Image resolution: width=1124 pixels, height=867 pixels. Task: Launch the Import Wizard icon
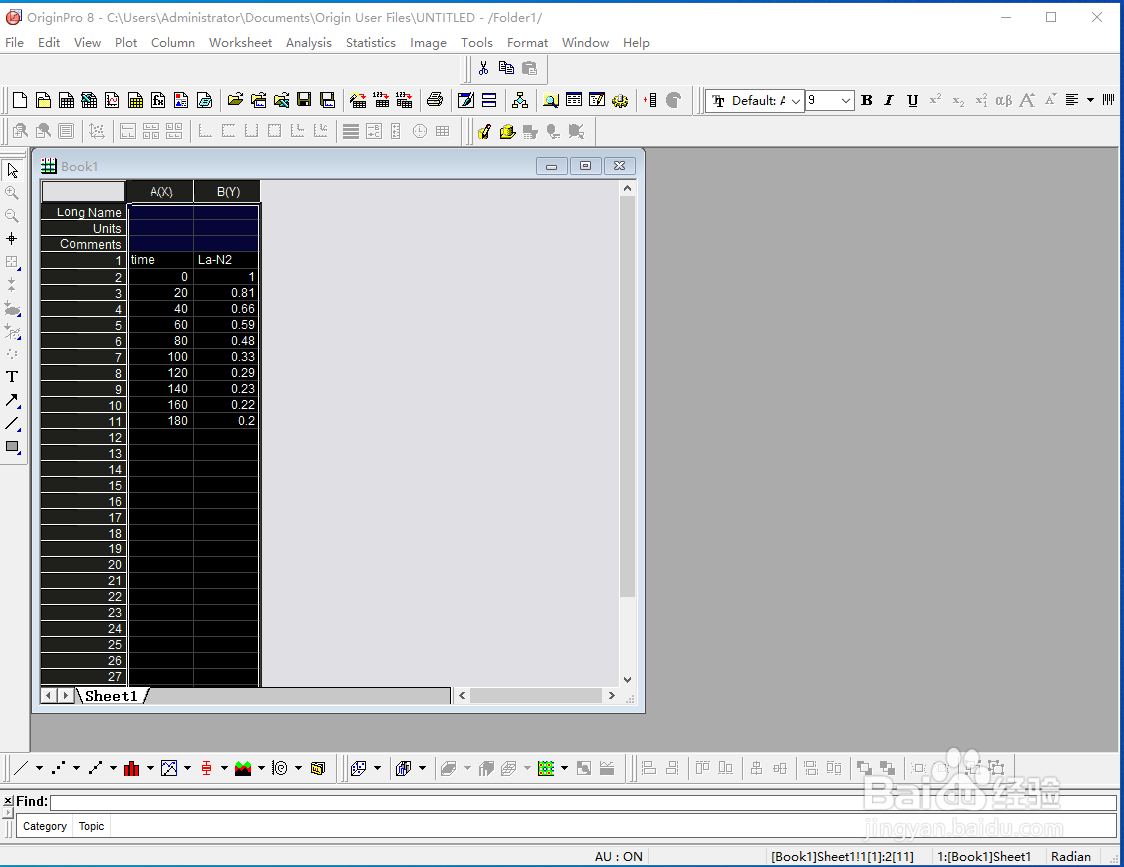coord(358,100)
